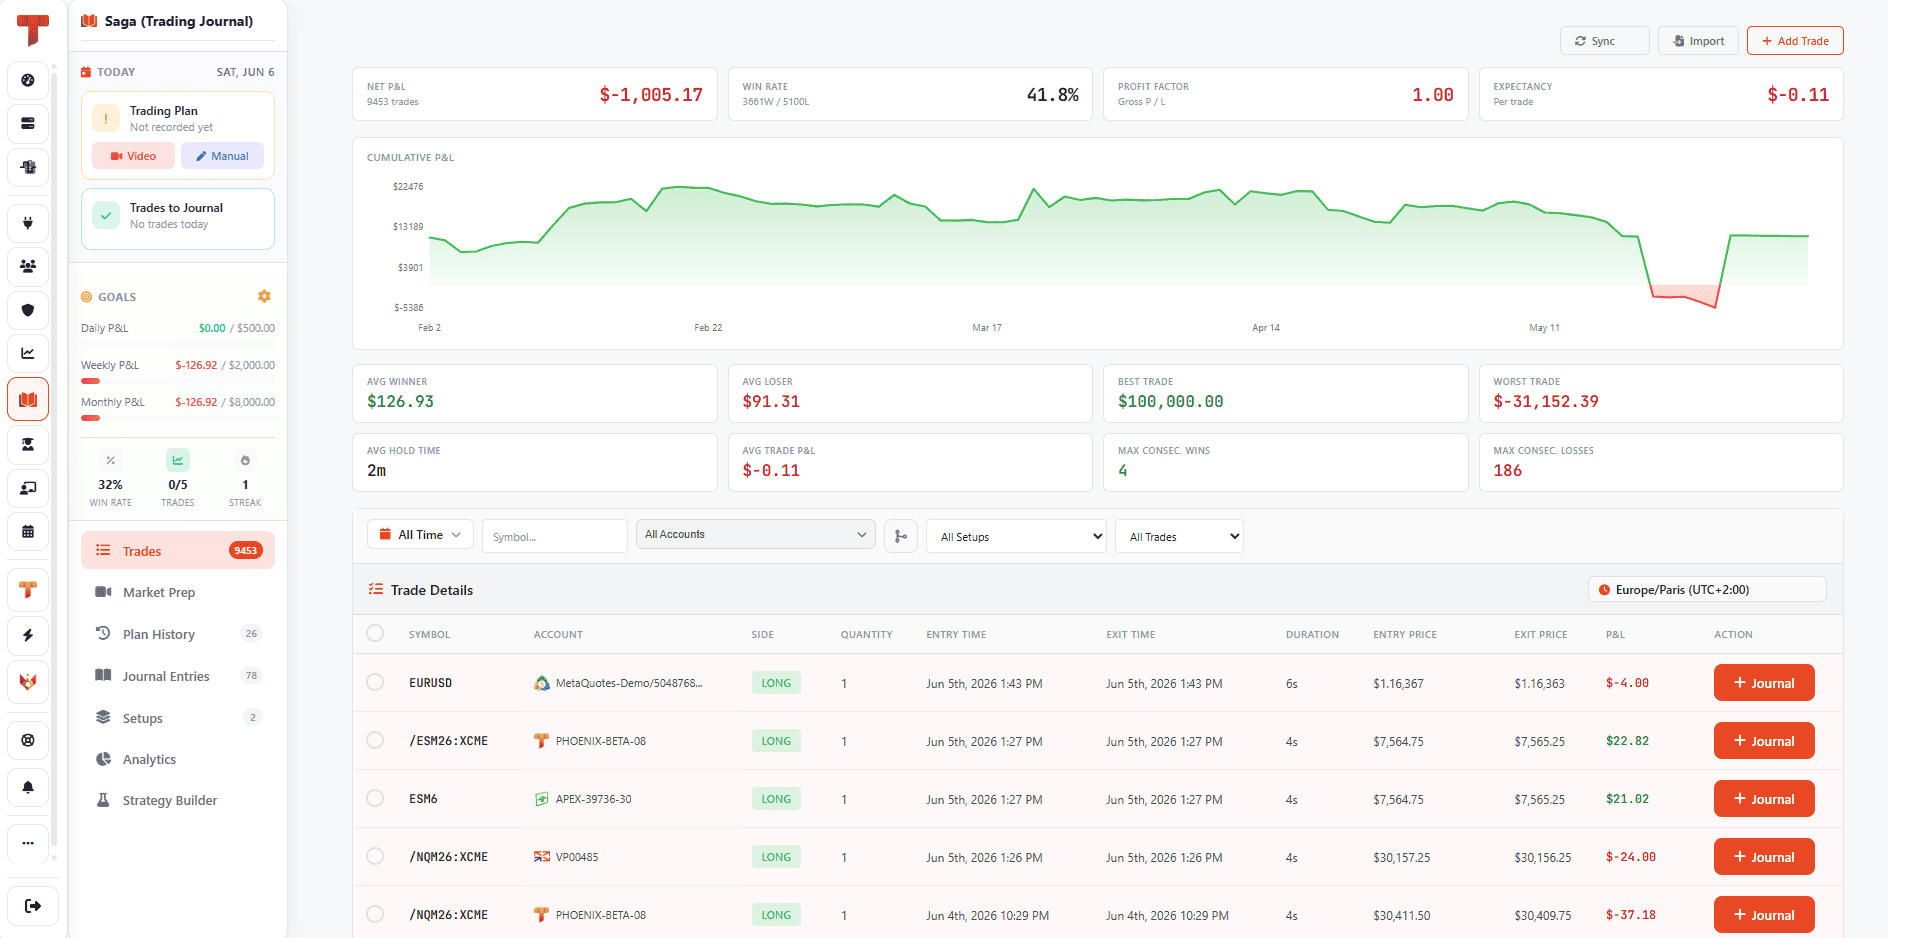Click the MetaQuotes-Demo account cell
Image resolution: width=1906 pixels, height=938 pixels.
click(618, 683)
